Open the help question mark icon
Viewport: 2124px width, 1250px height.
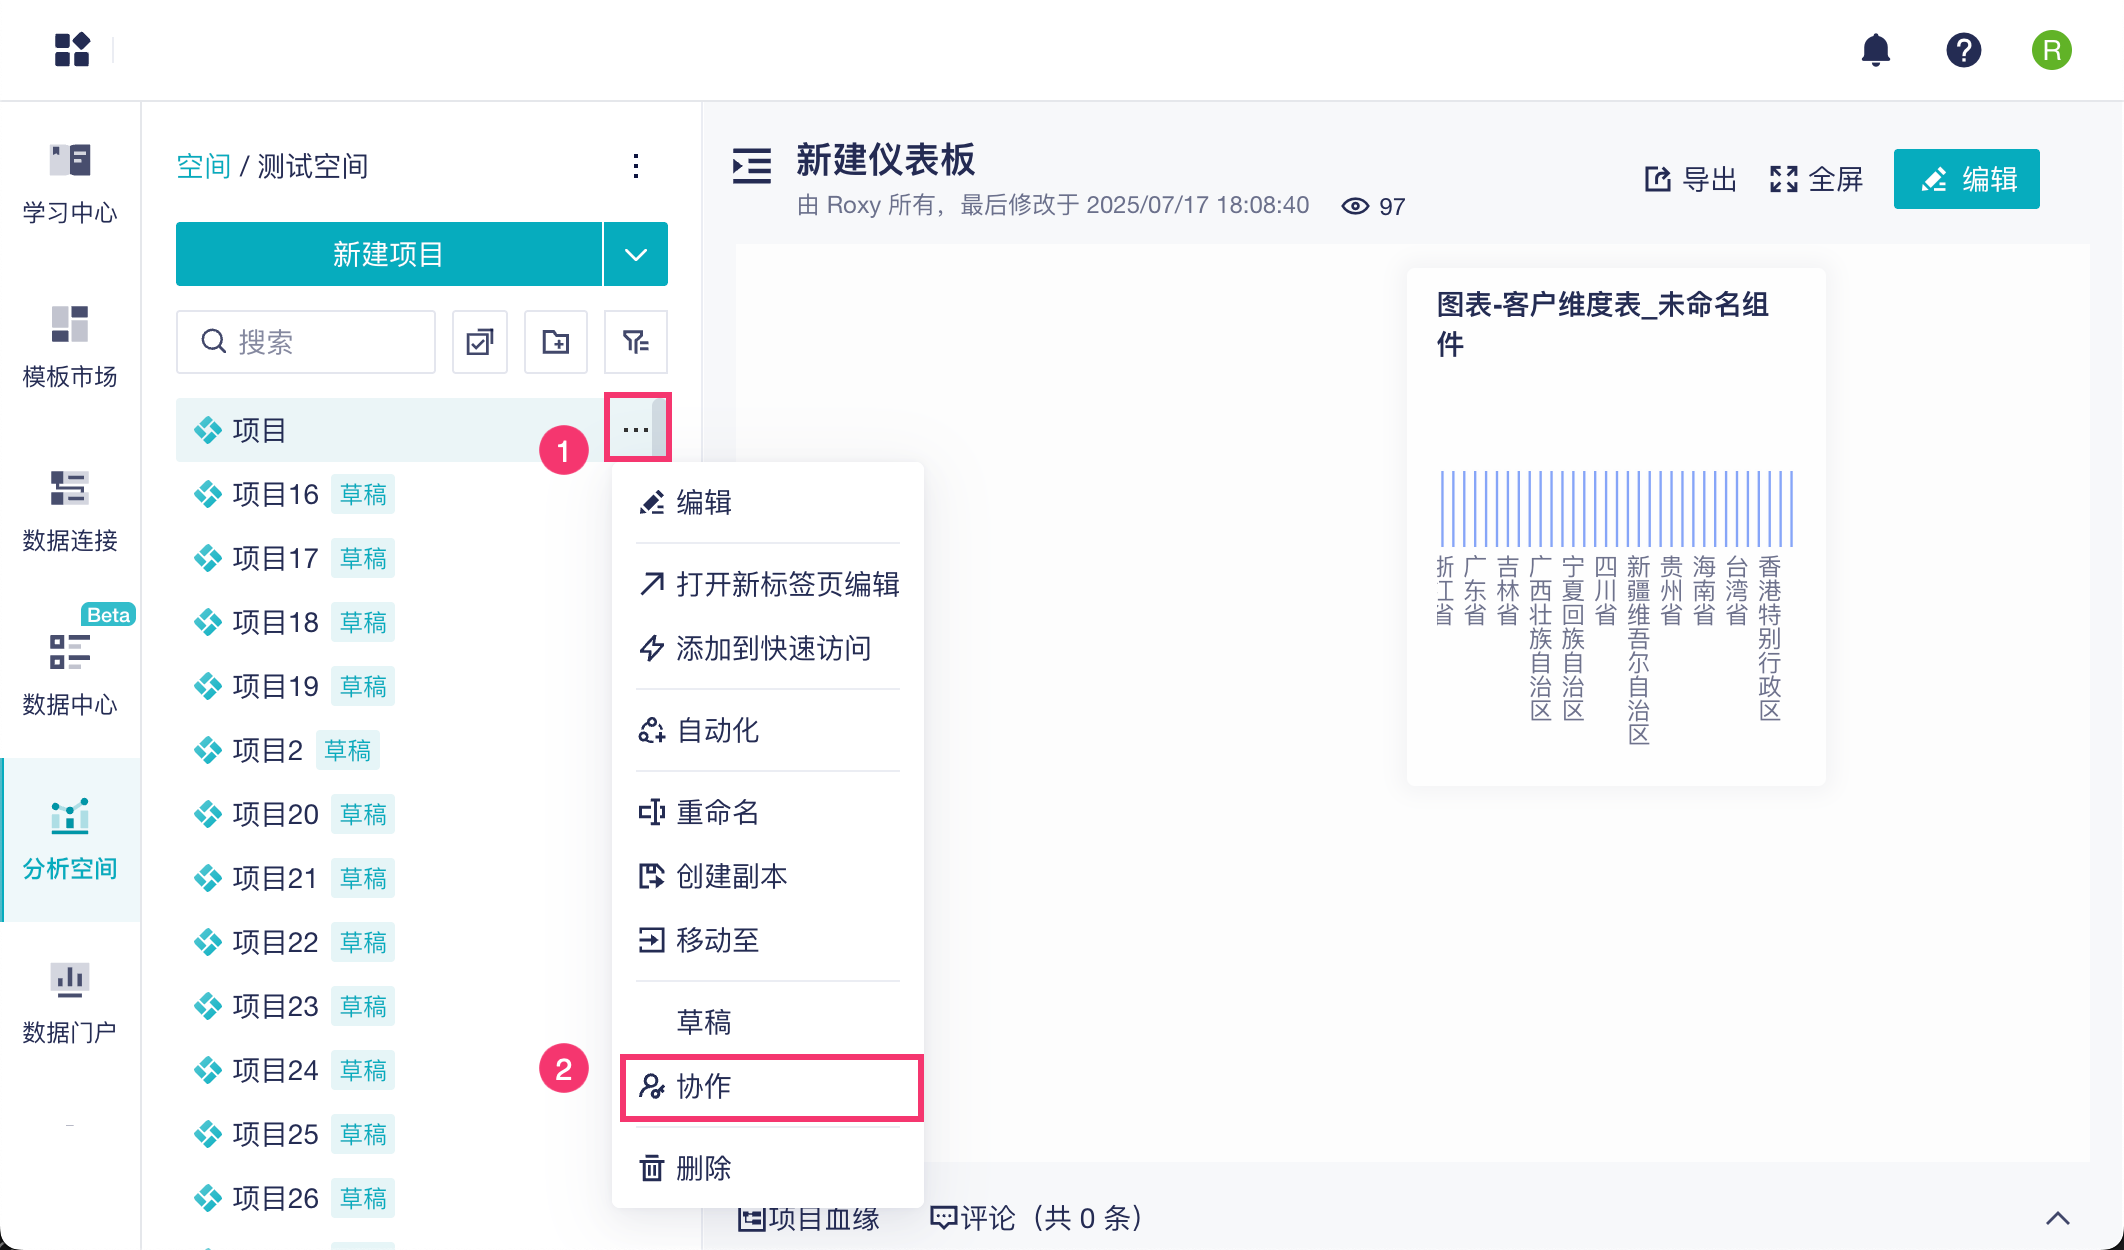tap(1963, 50)
